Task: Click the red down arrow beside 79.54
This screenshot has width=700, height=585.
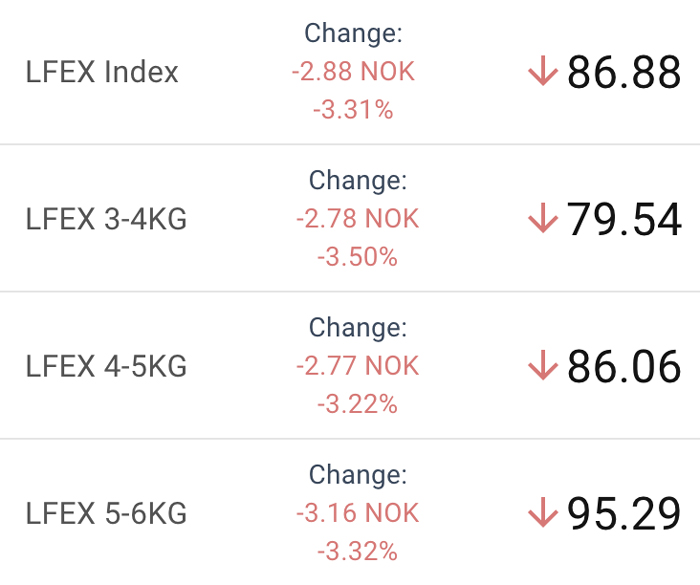Action: pyautogui.click(x=543, y=218)
